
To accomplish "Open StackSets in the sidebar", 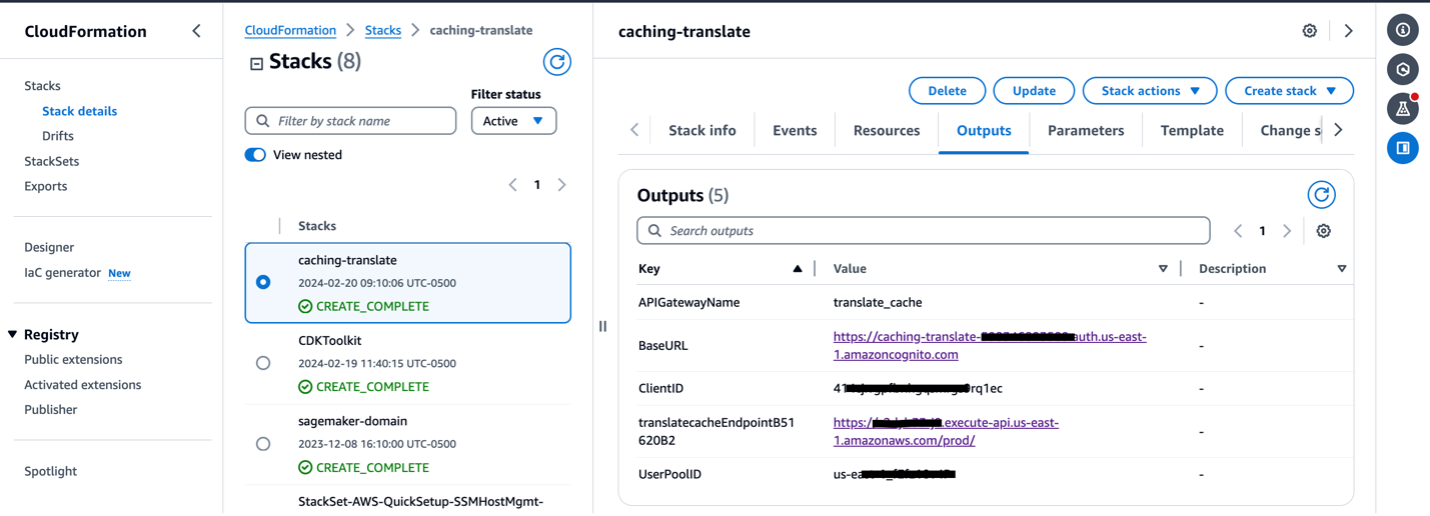I will click(x=51, y=161).
